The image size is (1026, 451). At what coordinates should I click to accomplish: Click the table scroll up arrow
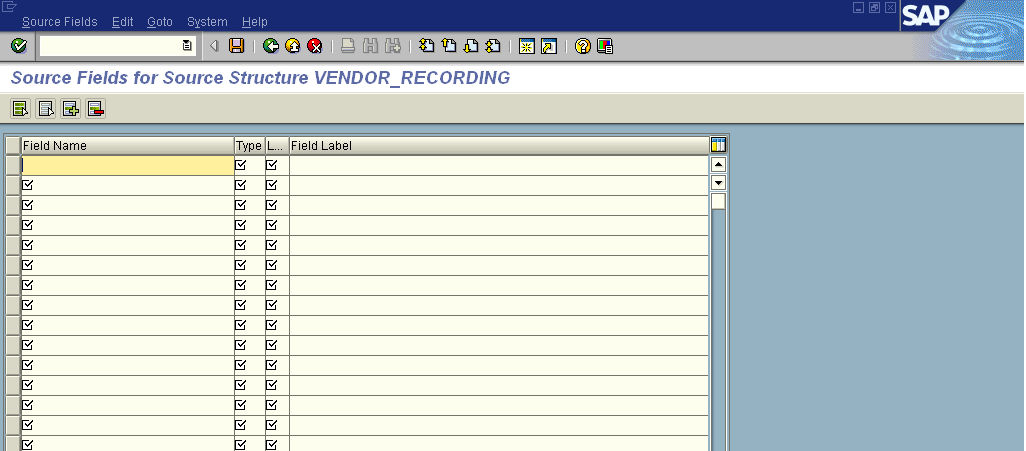pyautogui.click(x=718, y=164)
